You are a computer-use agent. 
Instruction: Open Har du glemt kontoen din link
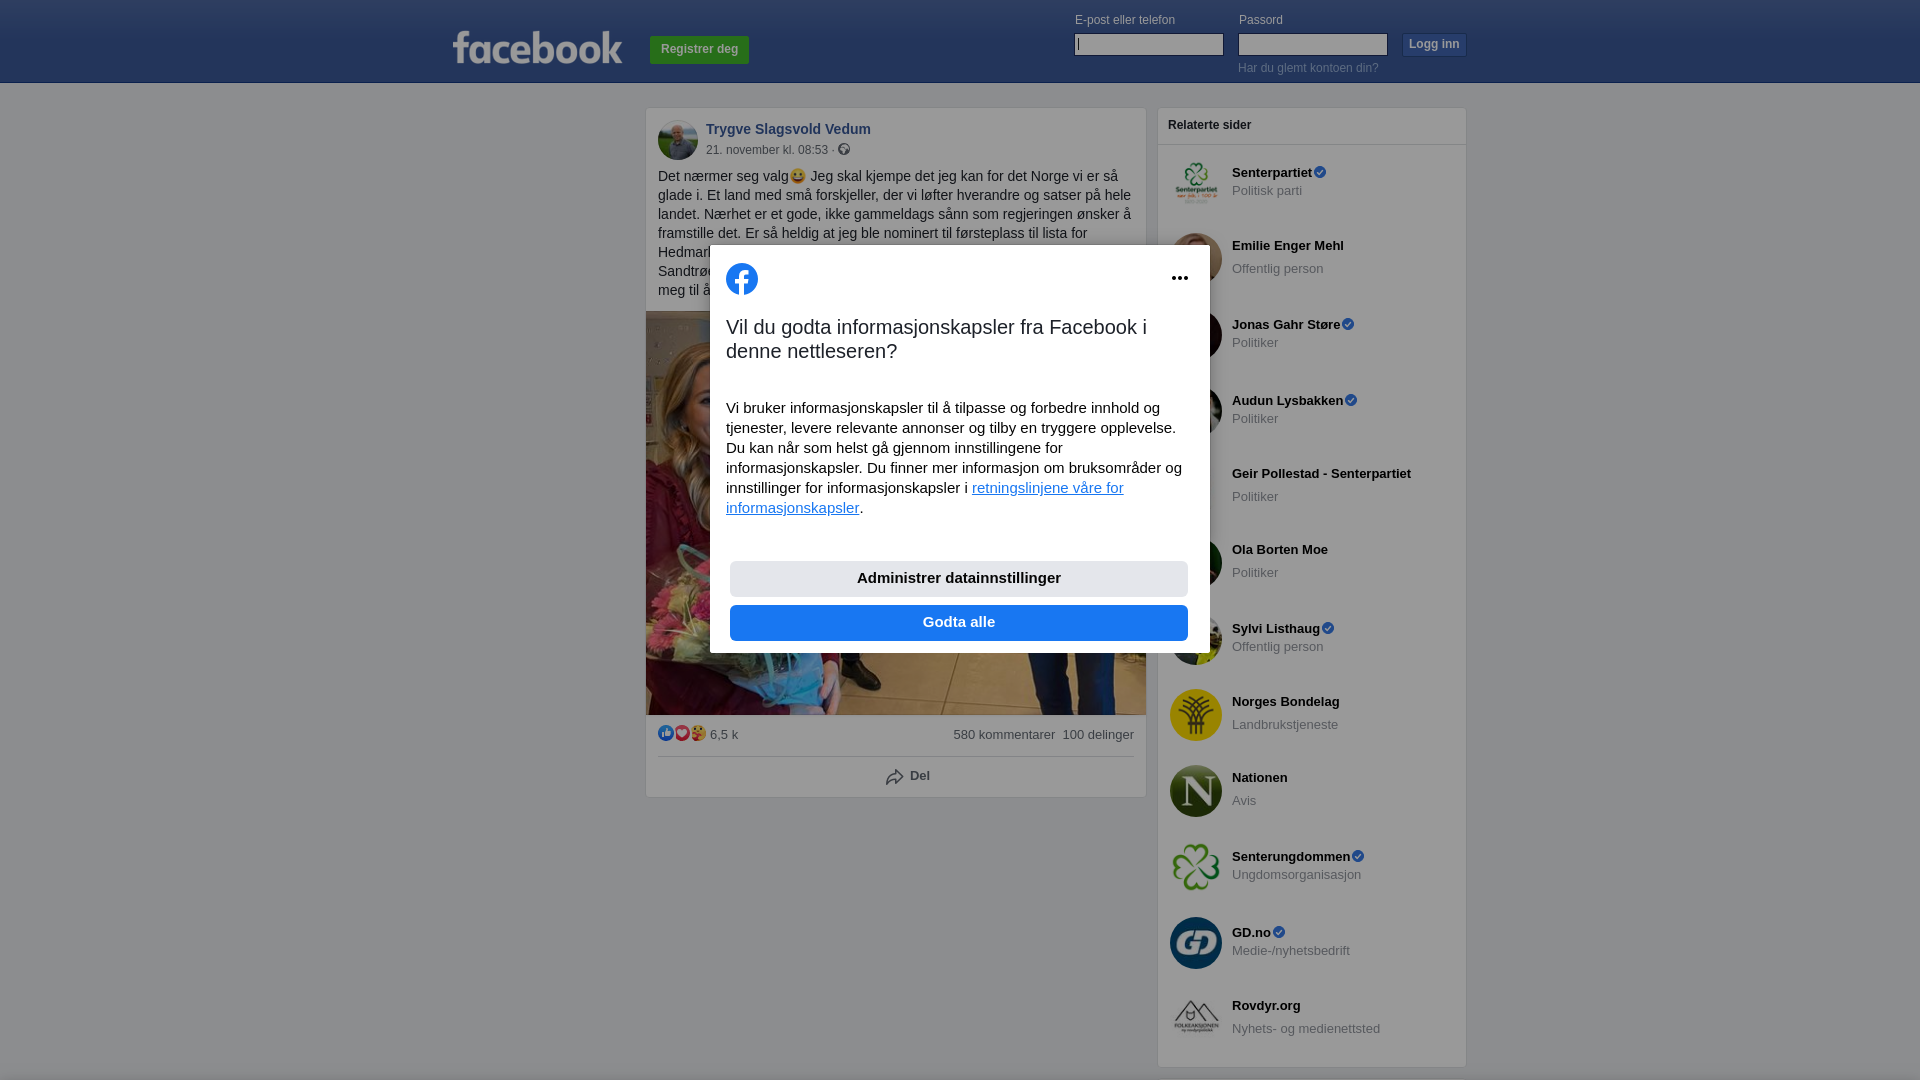pyautogui.click(x=1308, y=68)
